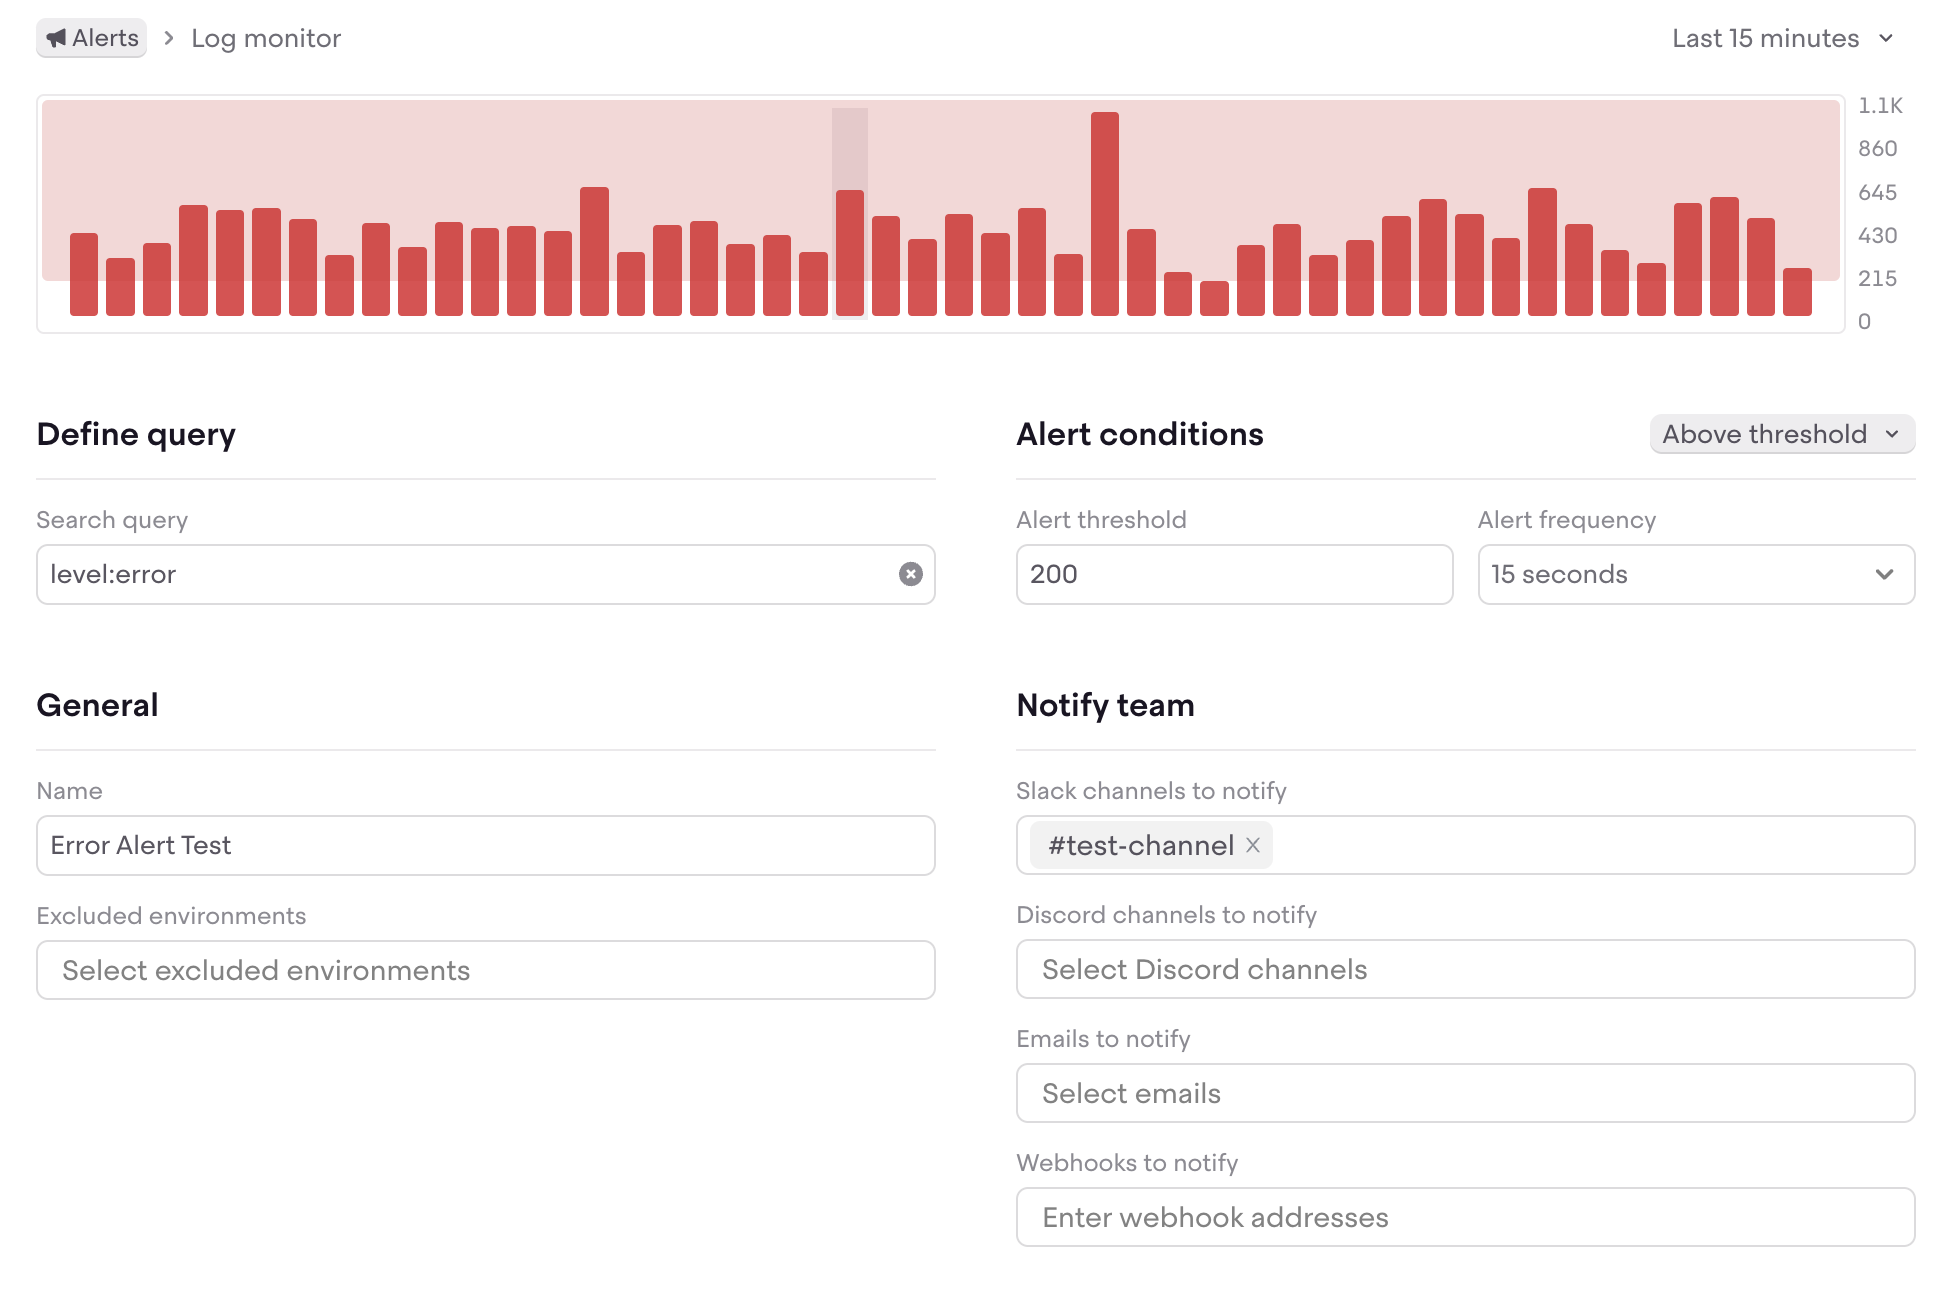Remove the #test-channel tag
Image resolution: width=1948 pixels, height=1304 pixels.
(1252, 846)
